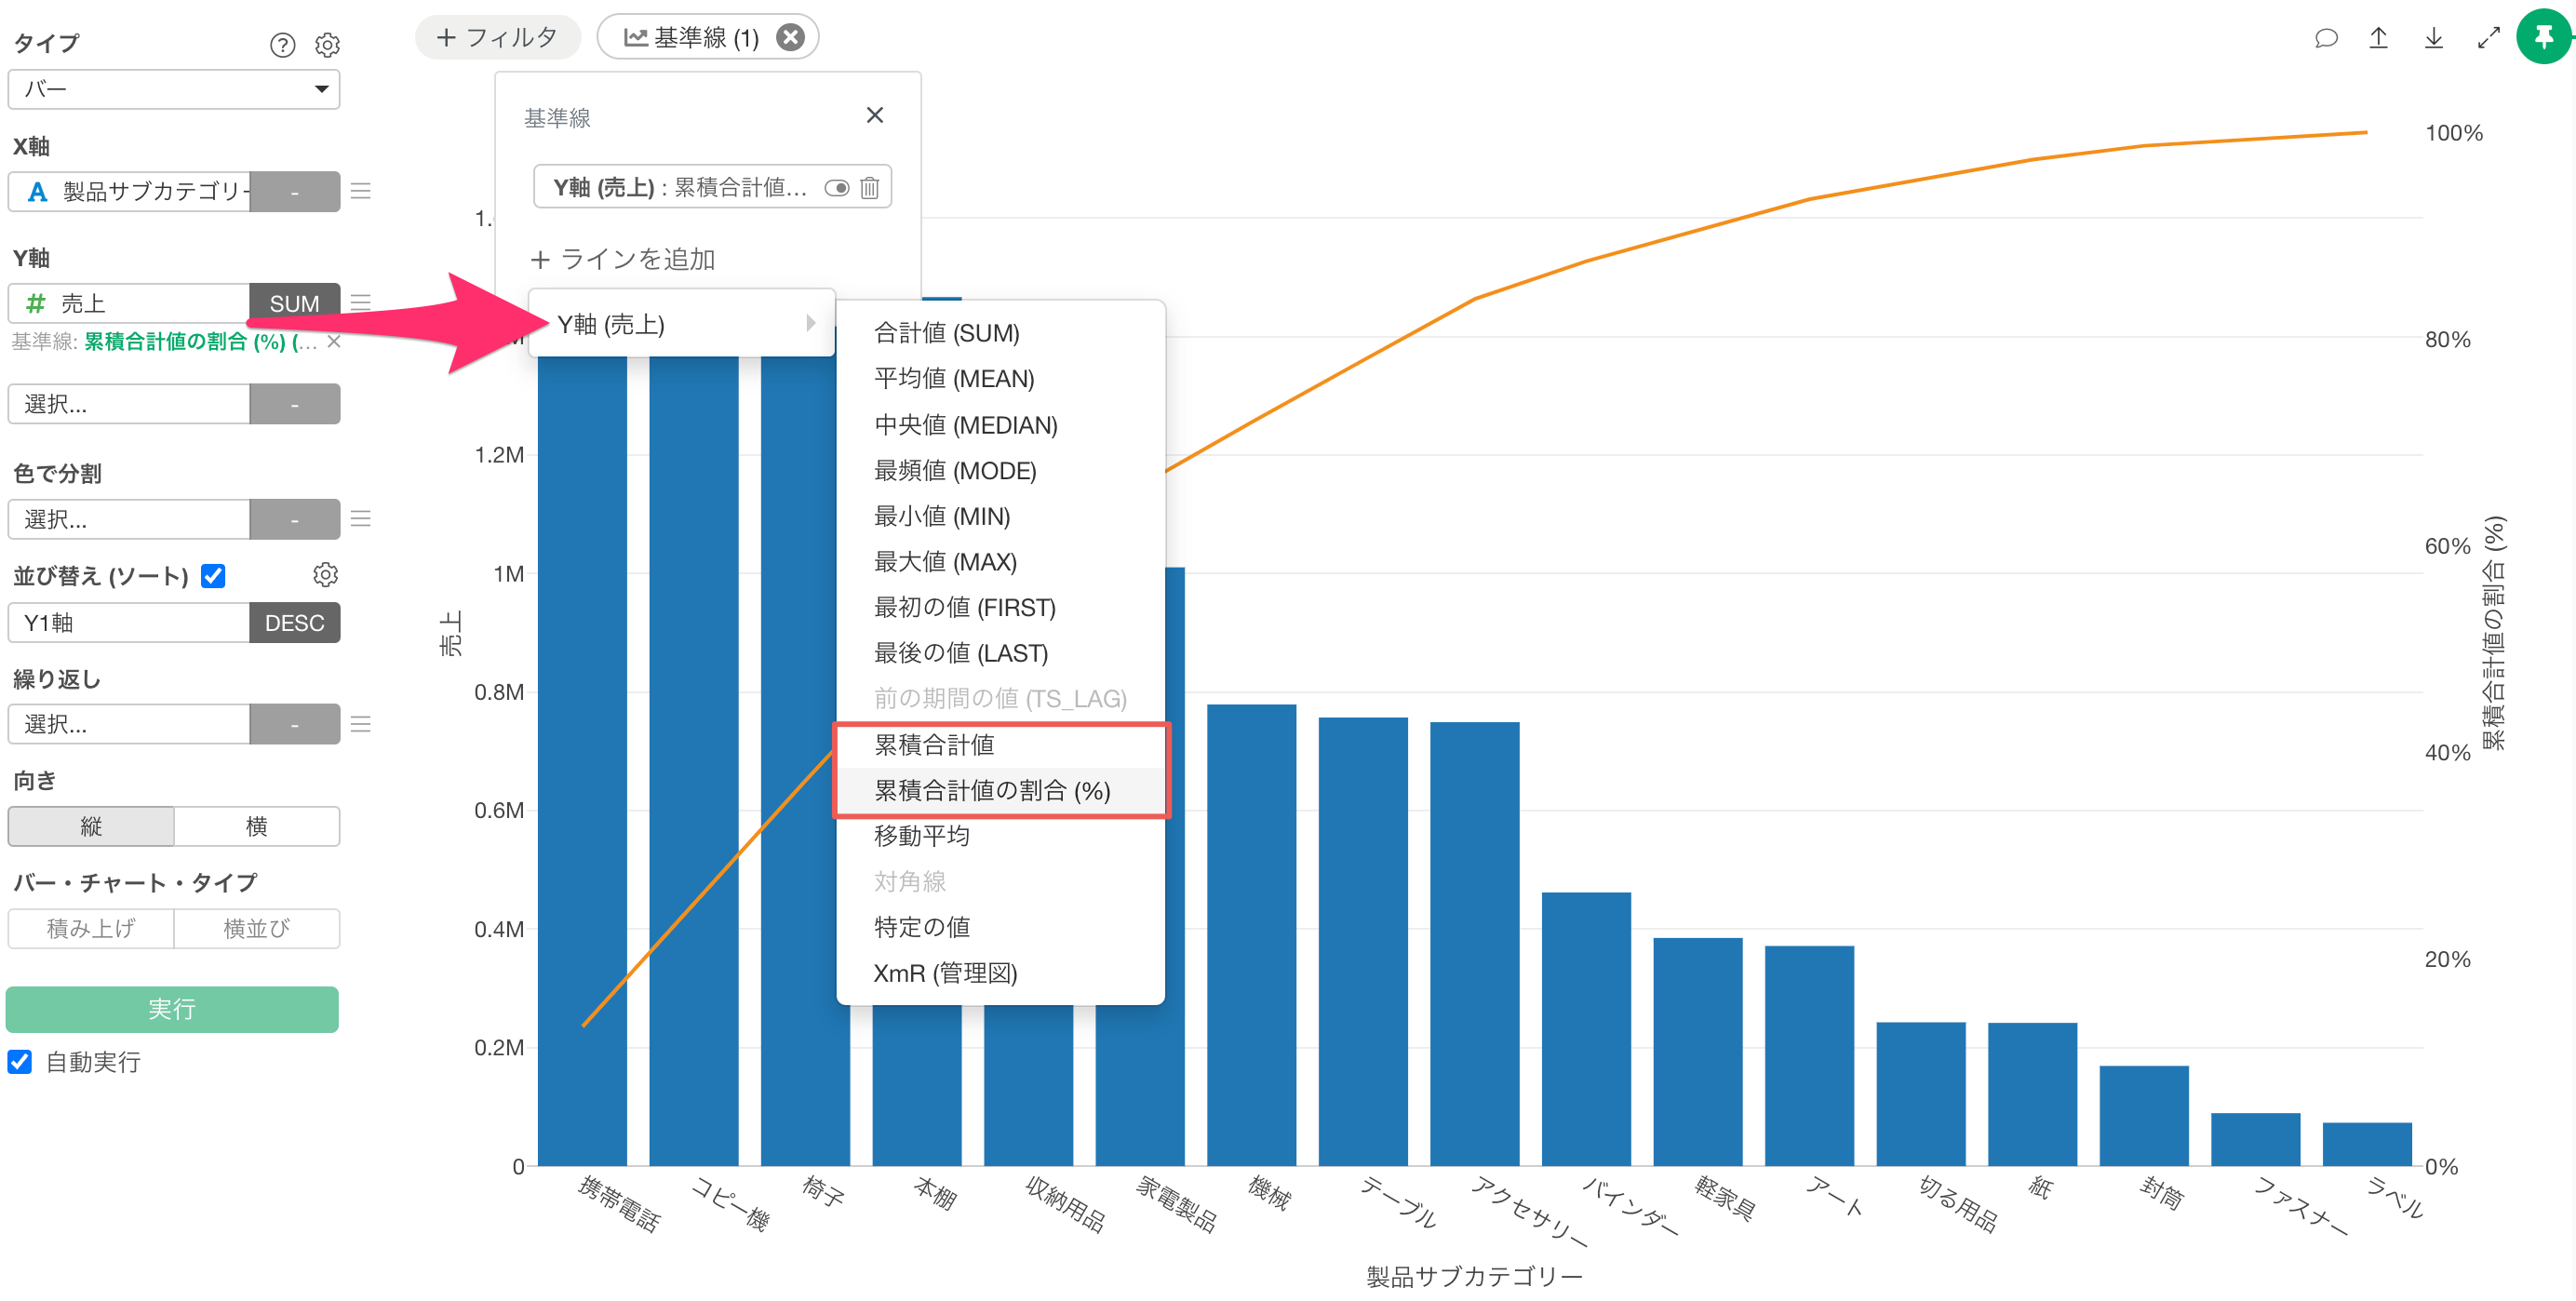The image size is (2576, 1301).
Task: Uncheck the 並び替え (ソート) checkbox
Action: [x=213, y=575]
